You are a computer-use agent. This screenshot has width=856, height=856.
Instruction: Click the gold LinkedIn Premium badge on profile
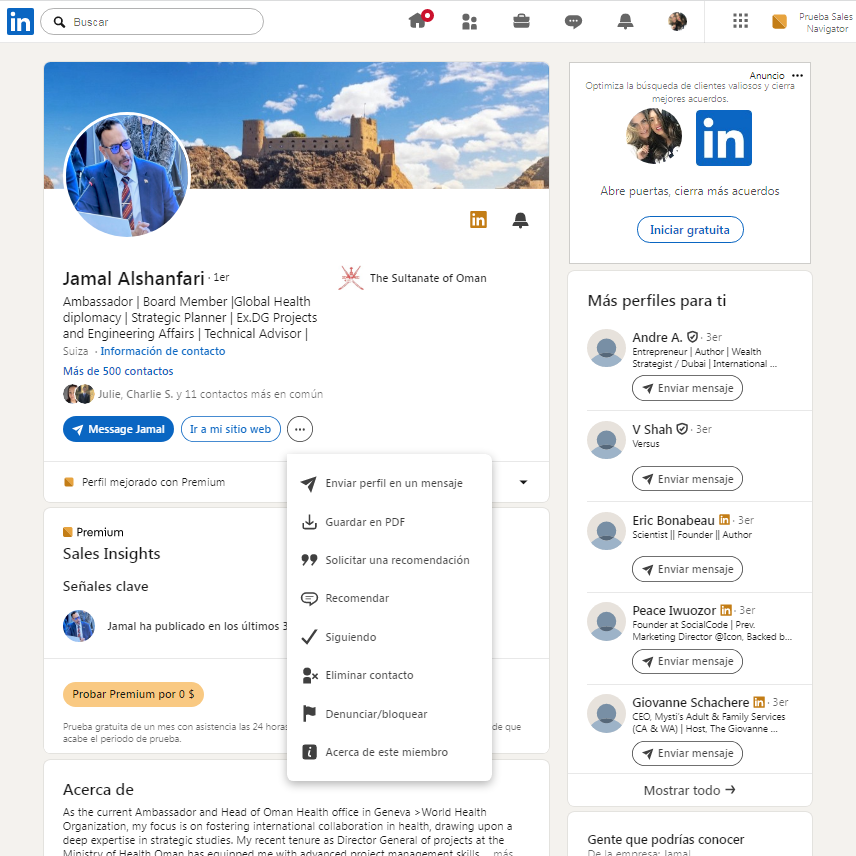click(x=478, y=219)
